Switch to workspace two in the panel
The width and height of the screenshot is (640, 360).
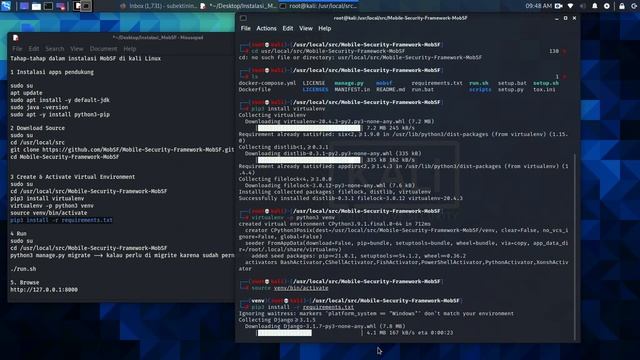point(86,6)
